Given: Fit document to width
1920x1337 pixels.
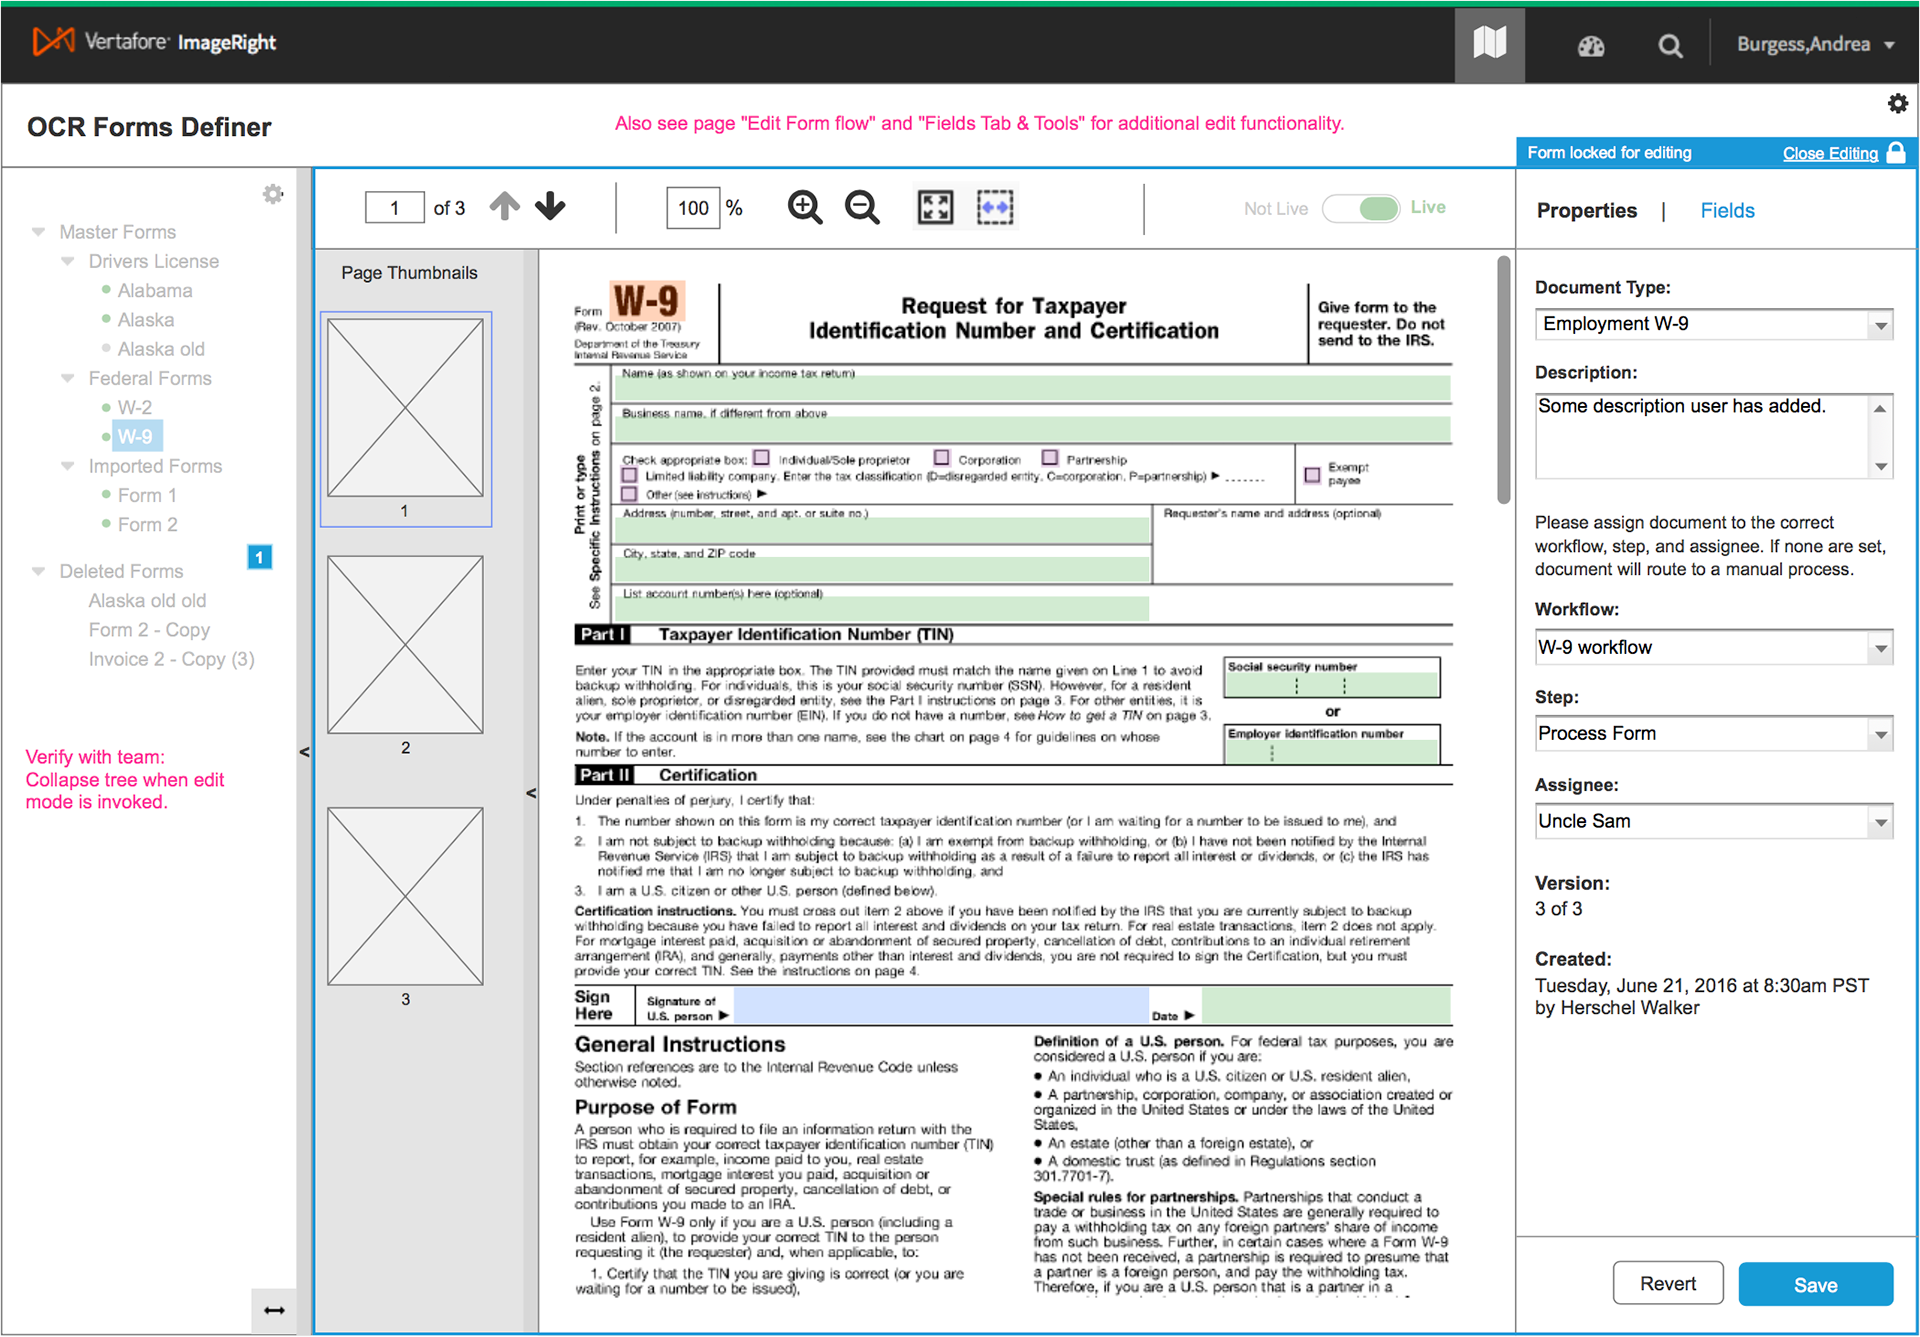Looking at the screenshot, I should point(995,207).
